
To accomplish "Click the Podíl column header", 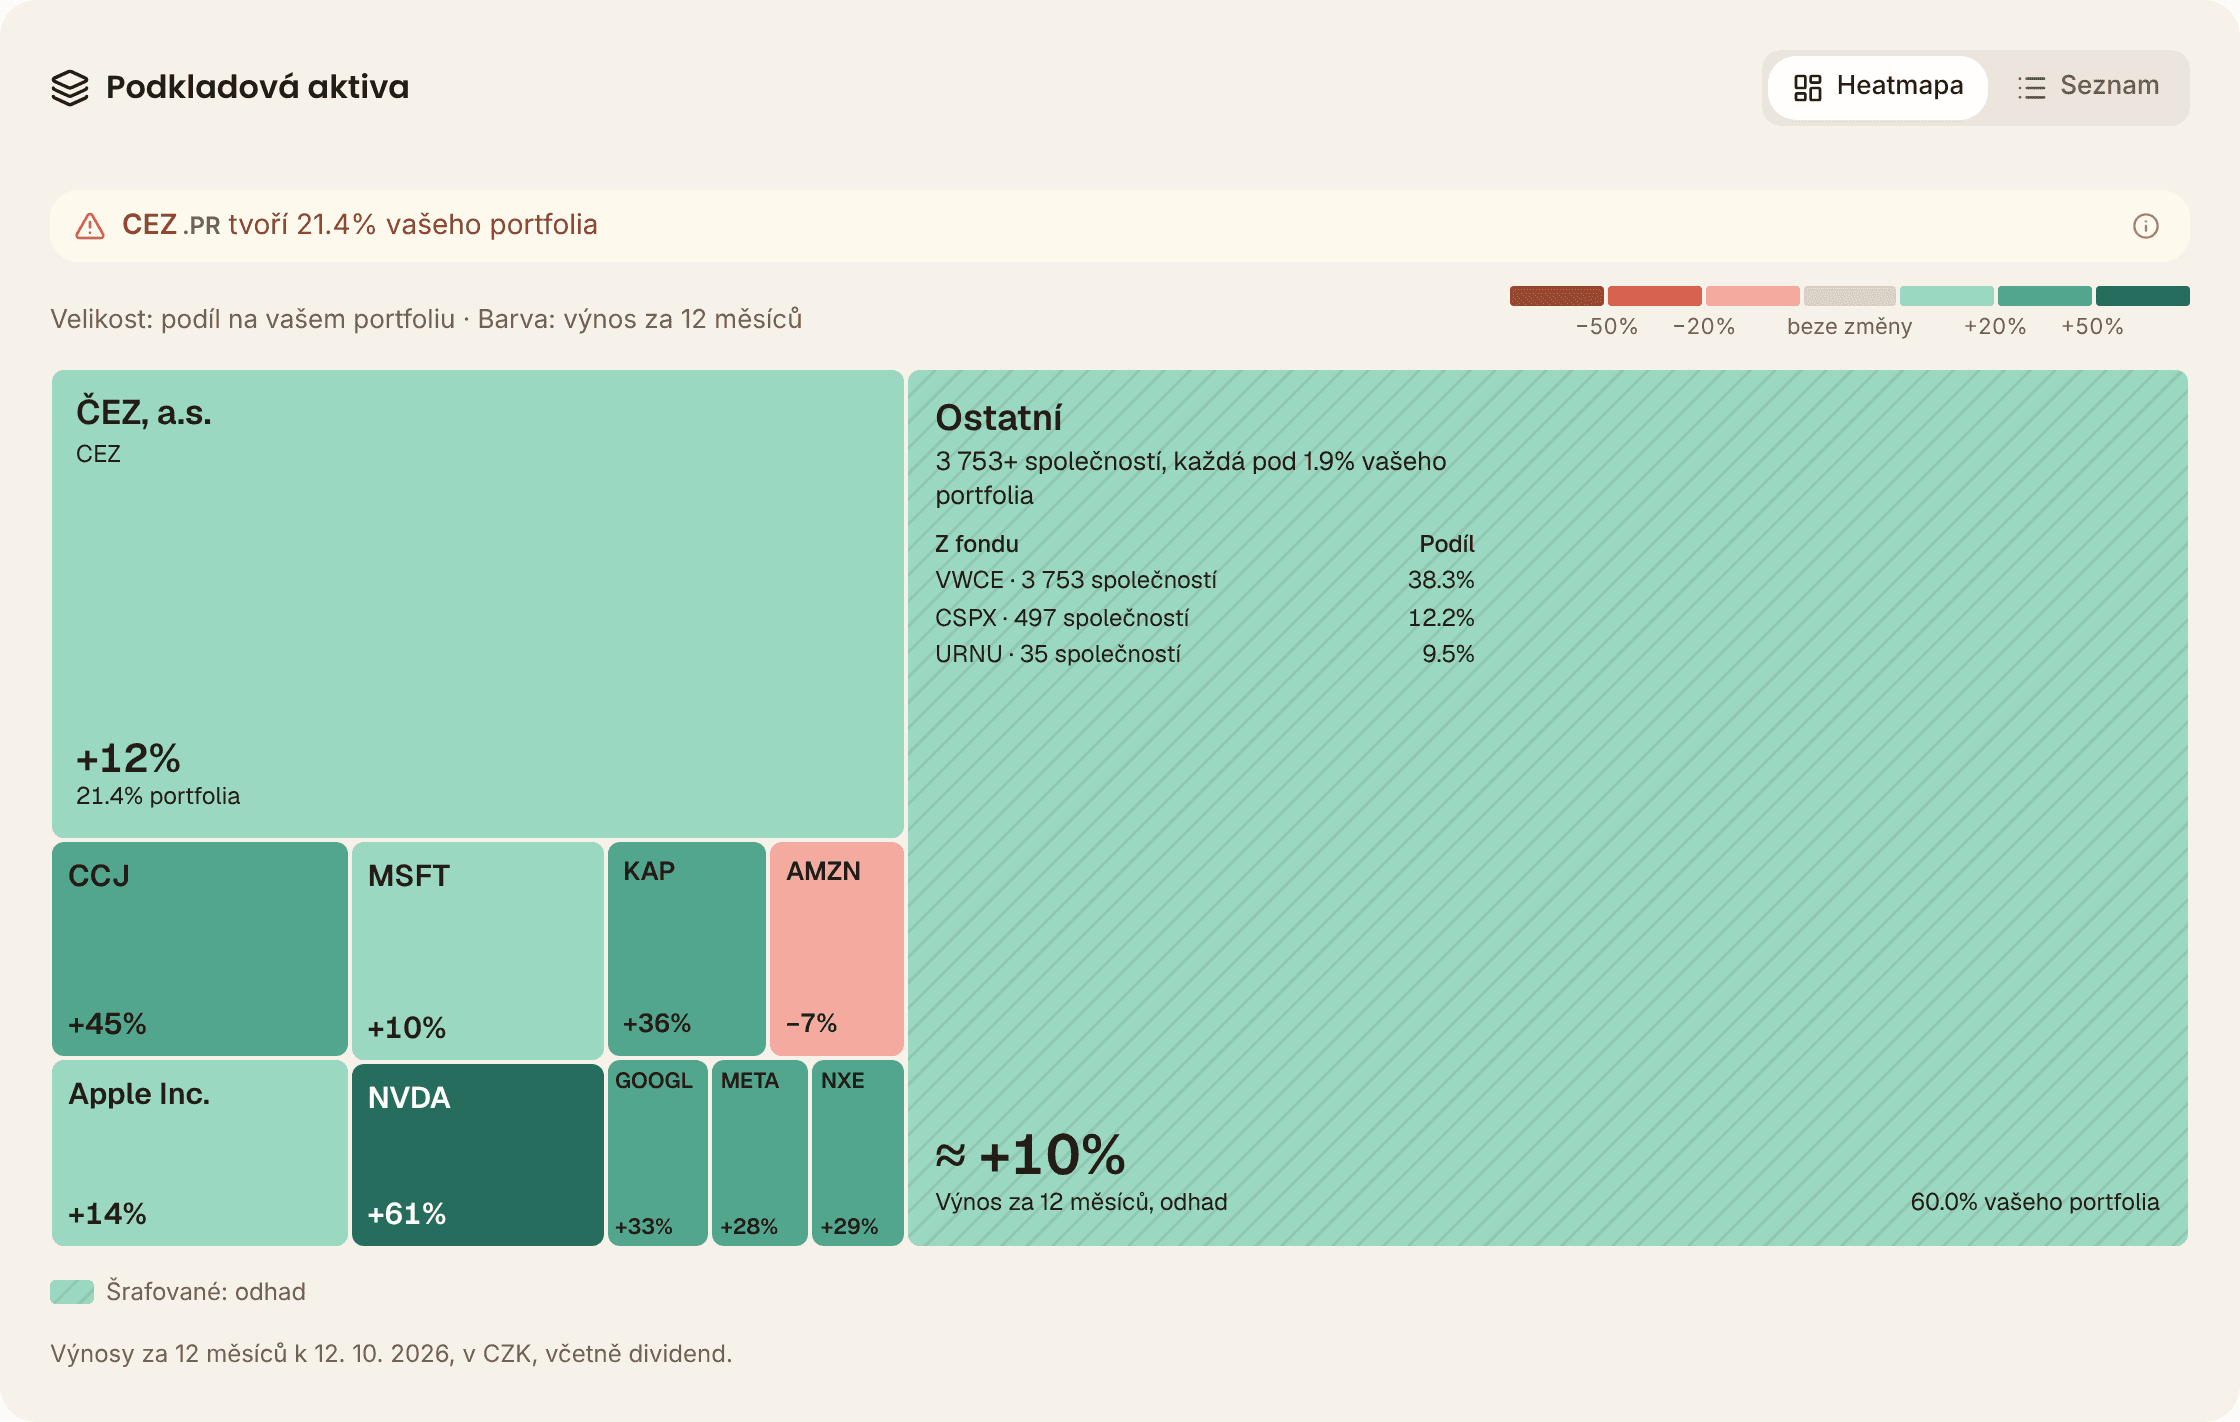I will (1447, 544).
